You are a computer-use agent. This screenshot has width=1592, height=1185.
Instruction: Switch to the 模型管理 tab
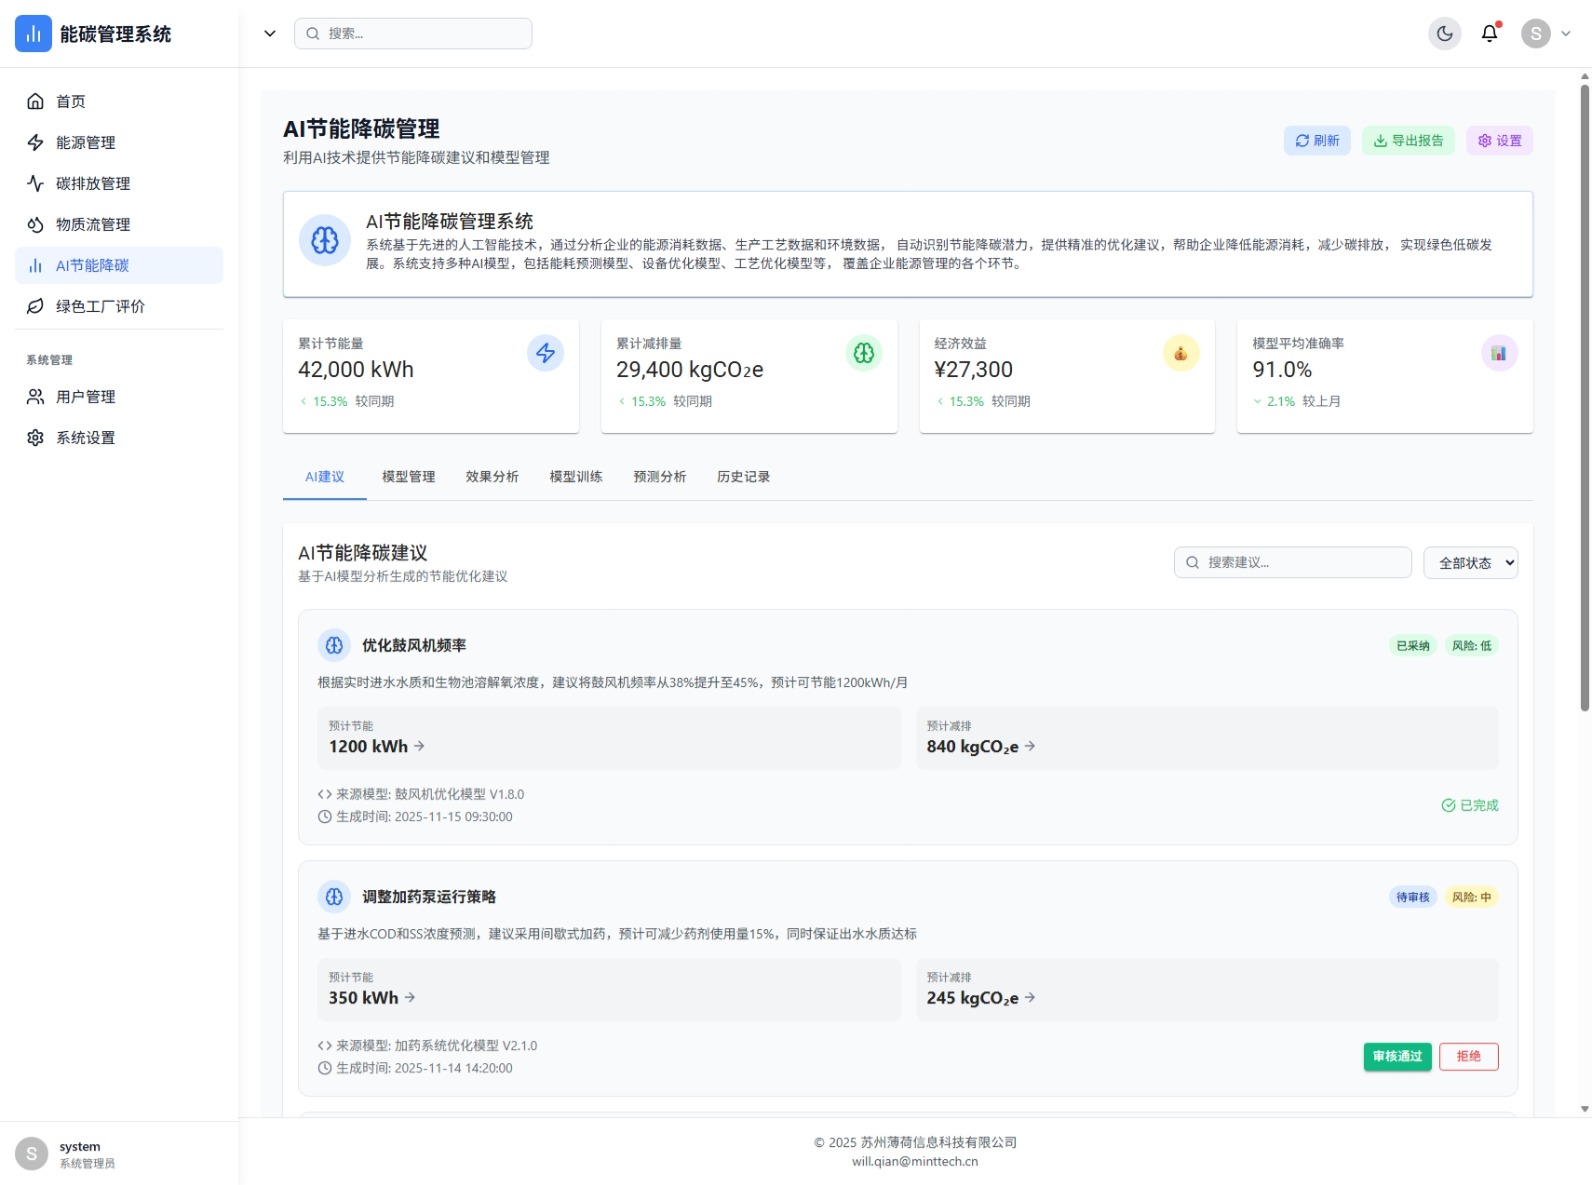tap(408, 477)
